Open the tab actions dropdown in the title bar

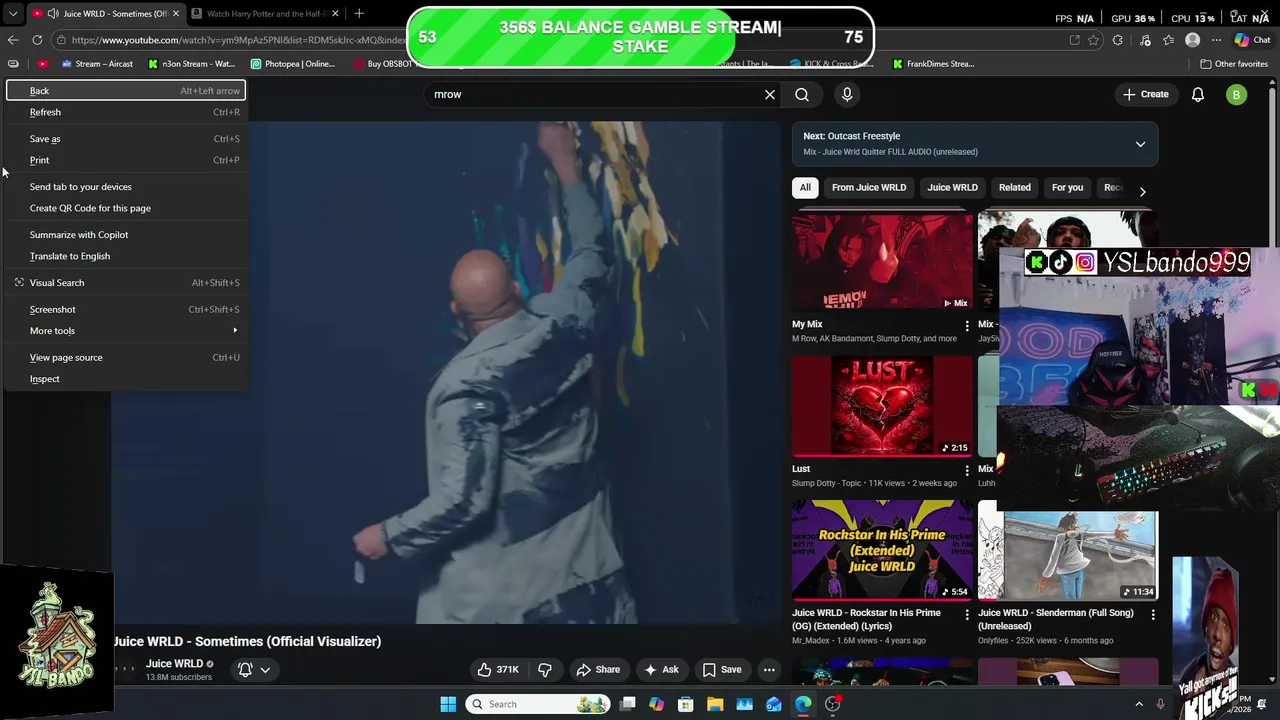13,14
